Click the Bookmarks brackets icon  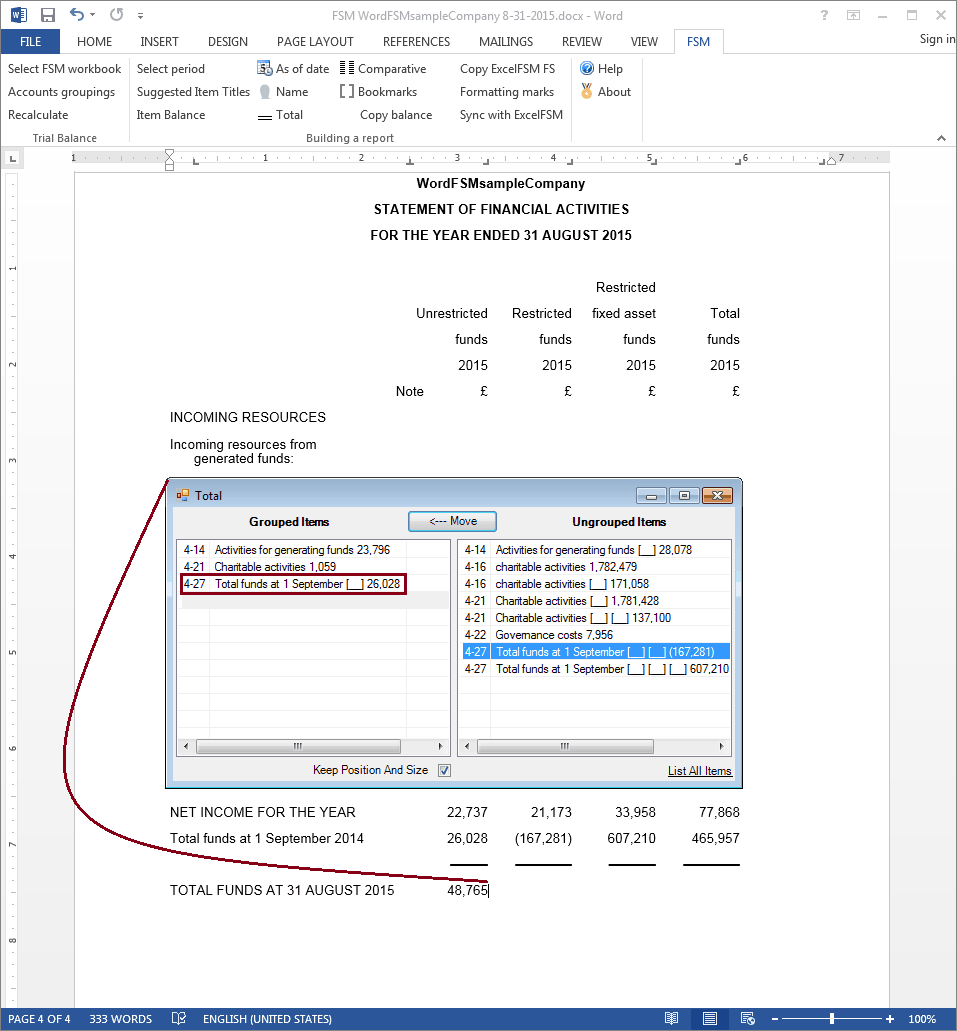(347, 91)
